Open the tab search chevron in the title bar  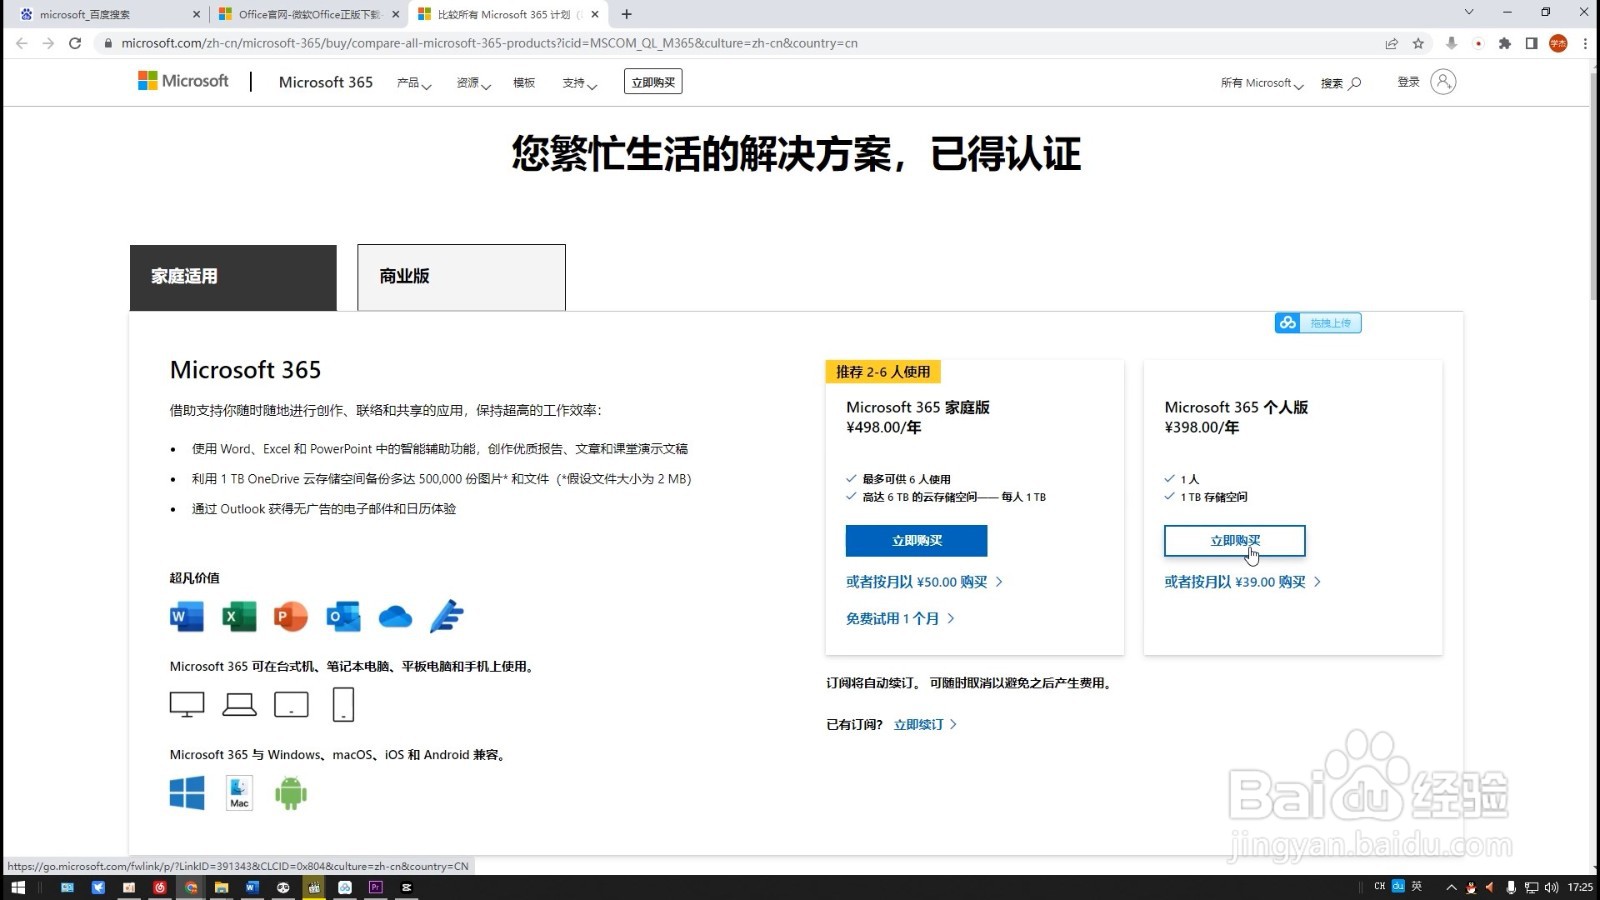(x=1469, y=13)
